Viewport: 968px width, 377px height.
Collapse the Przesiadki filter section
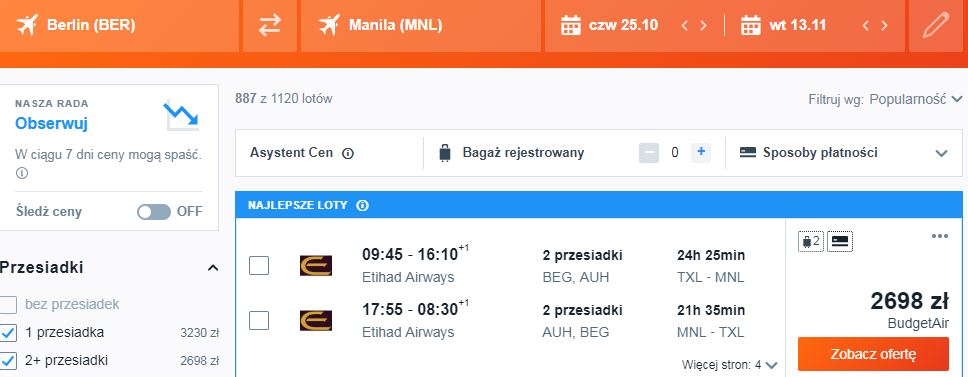[x=213, y=268]
